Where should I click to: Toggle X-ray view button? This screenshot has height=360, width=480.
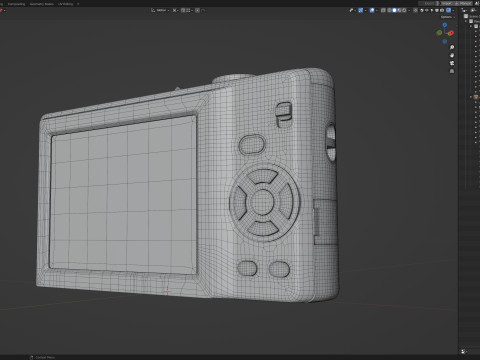pos(383,10)
